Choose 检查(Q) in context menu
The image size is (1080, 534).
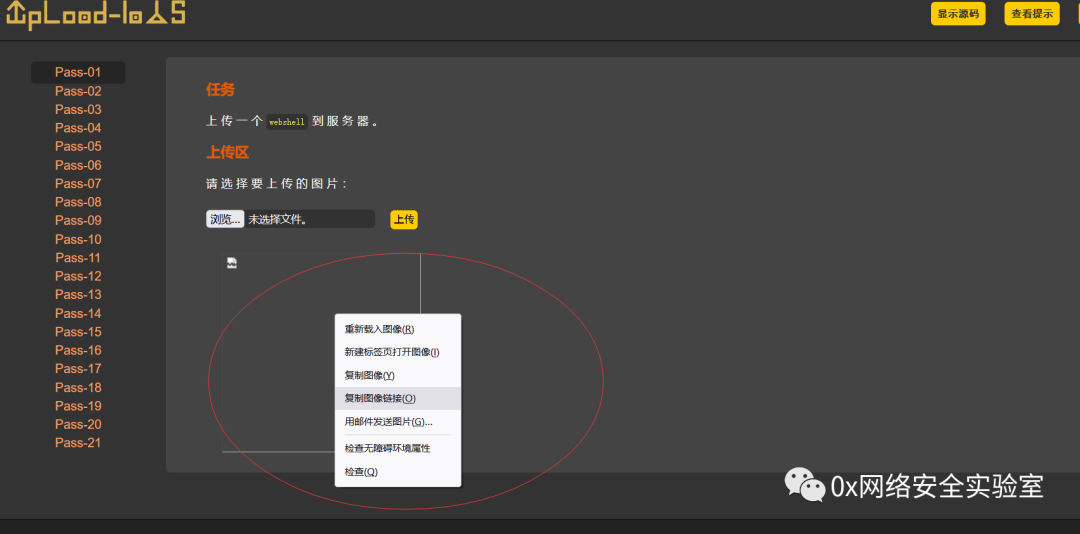tap(397, 472)
